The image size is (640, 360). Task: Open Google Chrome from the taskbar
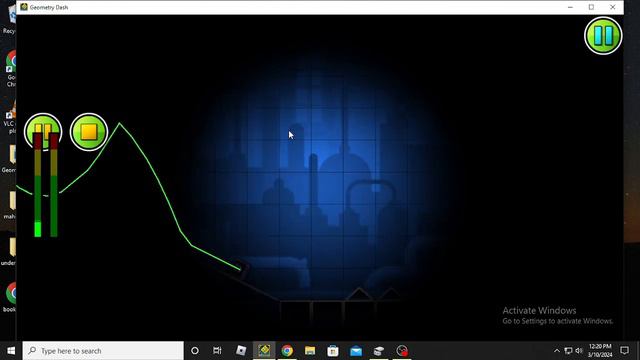click(x=287, y=351)
